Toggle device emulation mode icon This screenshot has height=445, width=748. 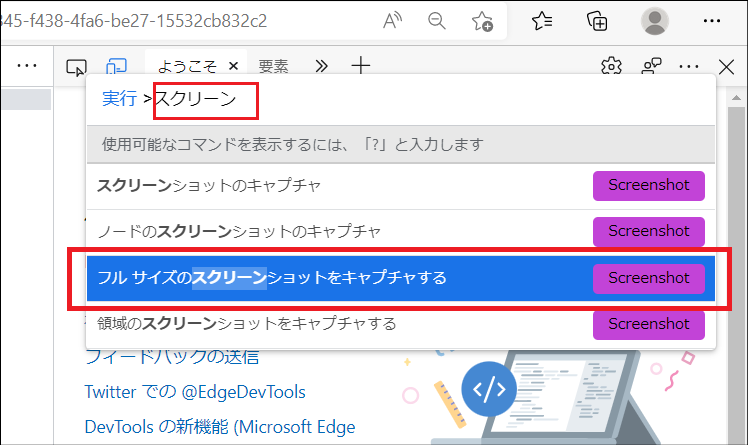116,66
